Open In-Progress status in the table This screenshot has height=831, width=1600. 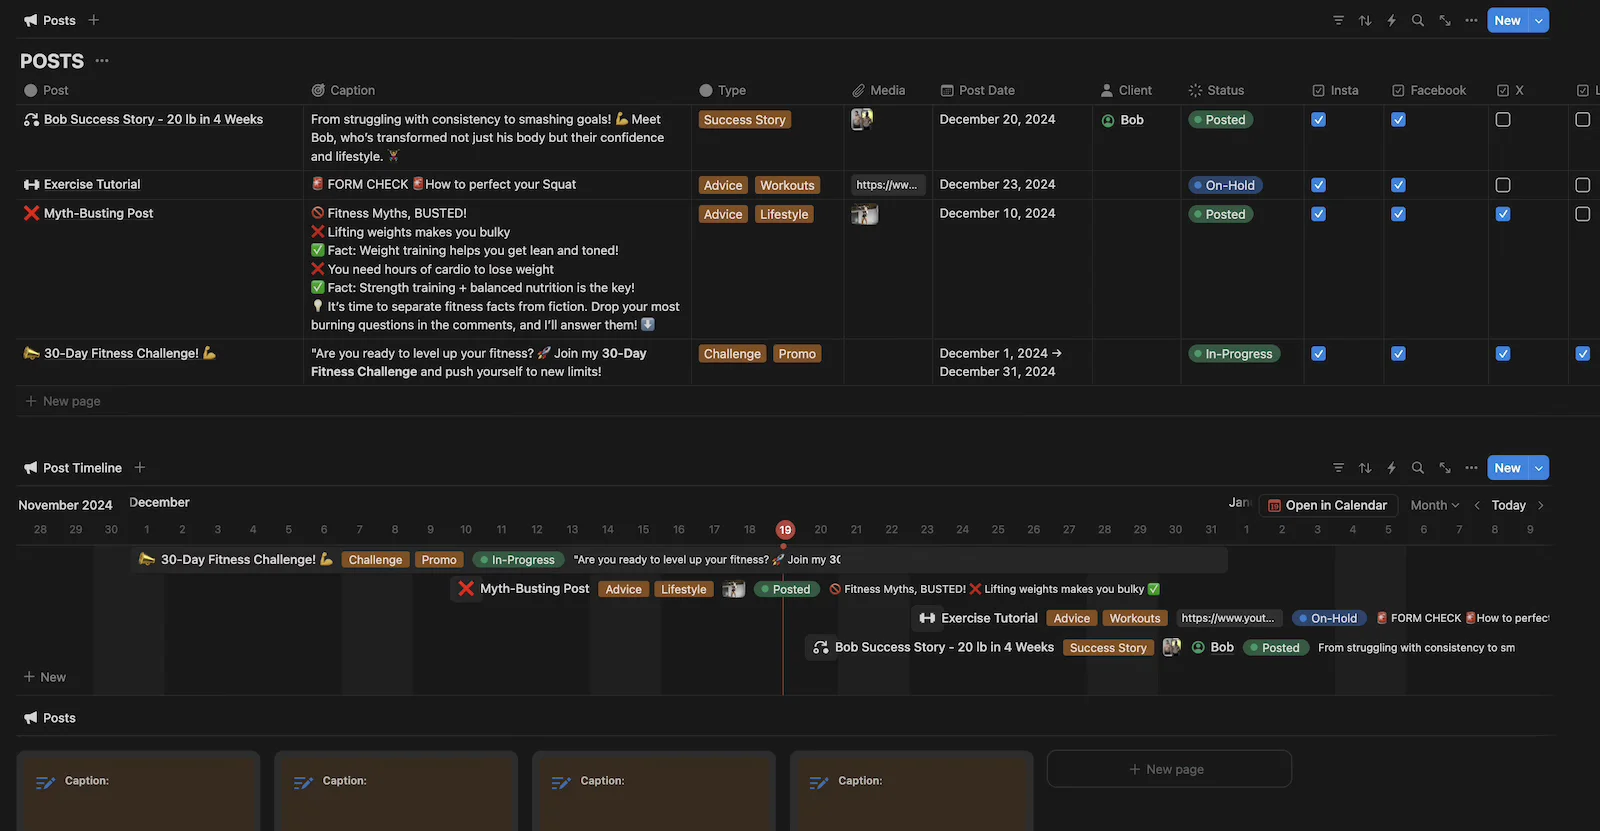[x=1234, y=354]
